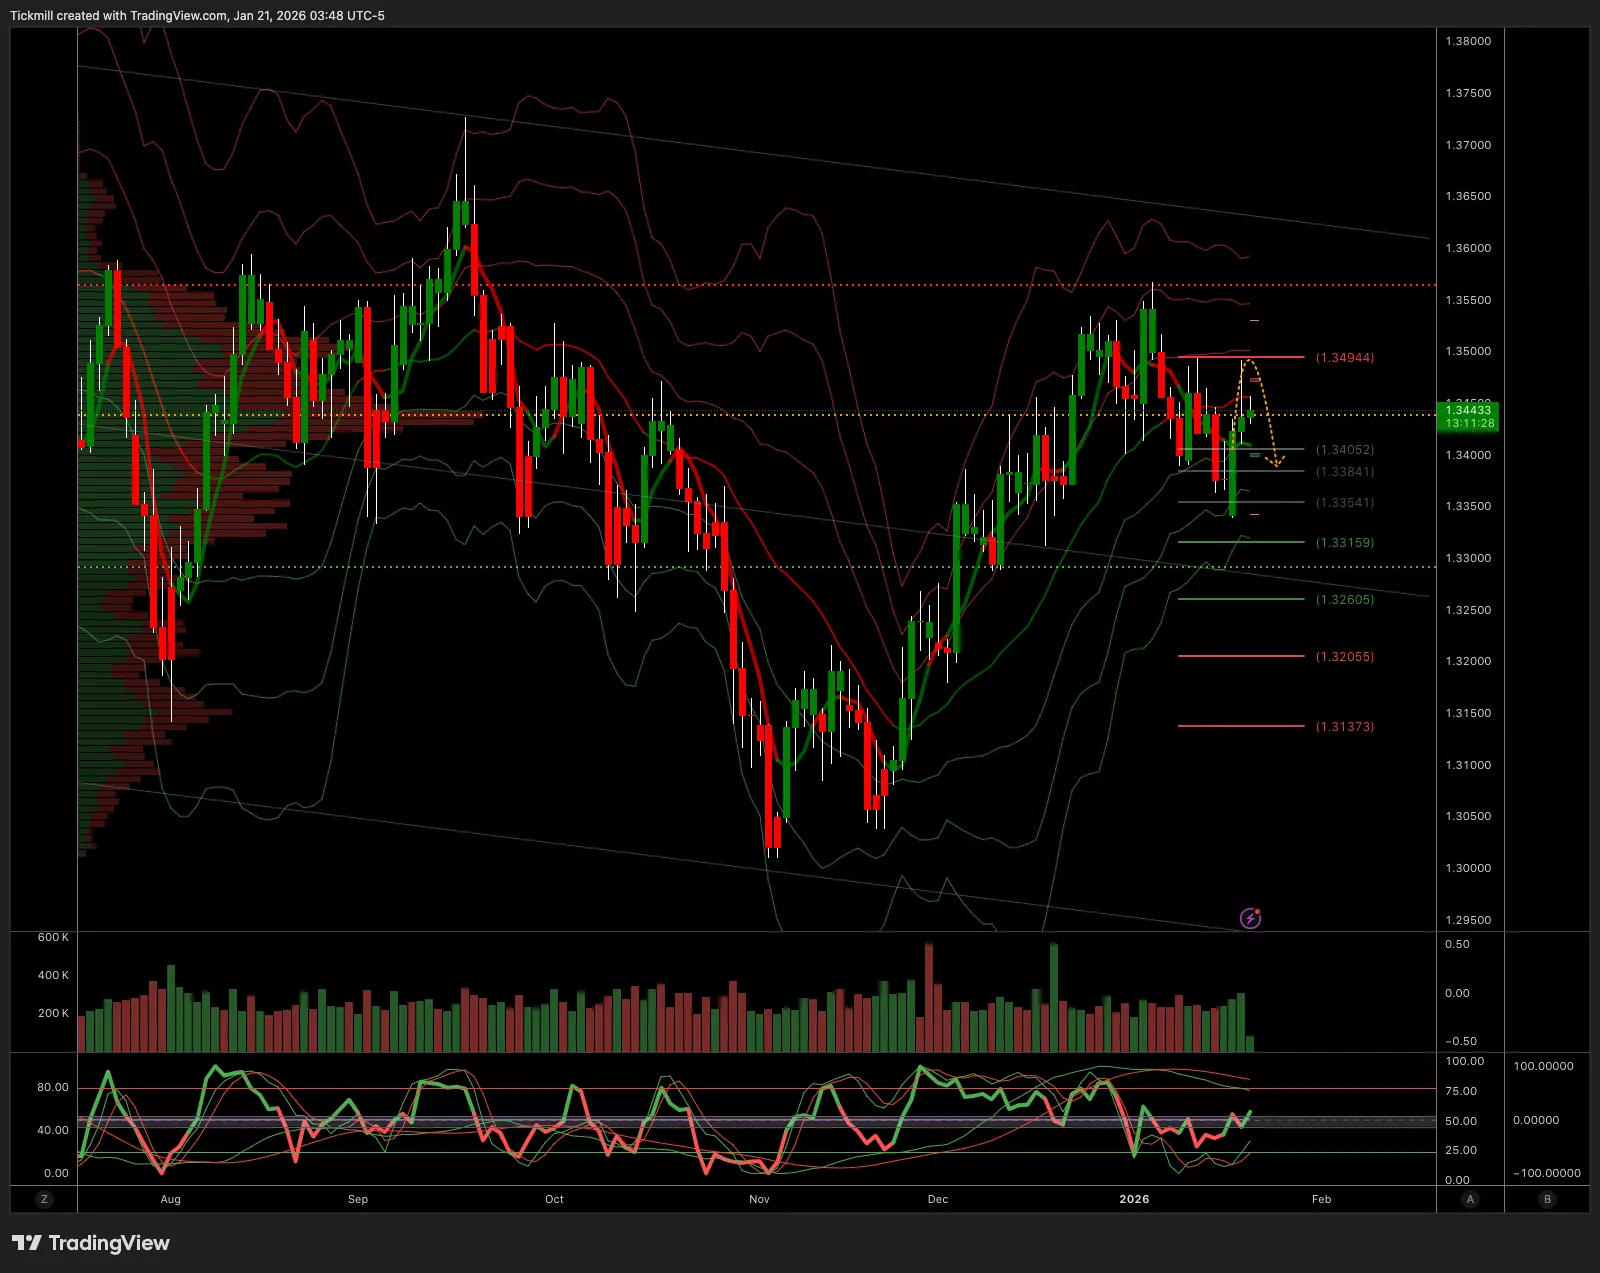
Task: Click the Tickmill created with TradingView.com caption
Action: [197, 15]
